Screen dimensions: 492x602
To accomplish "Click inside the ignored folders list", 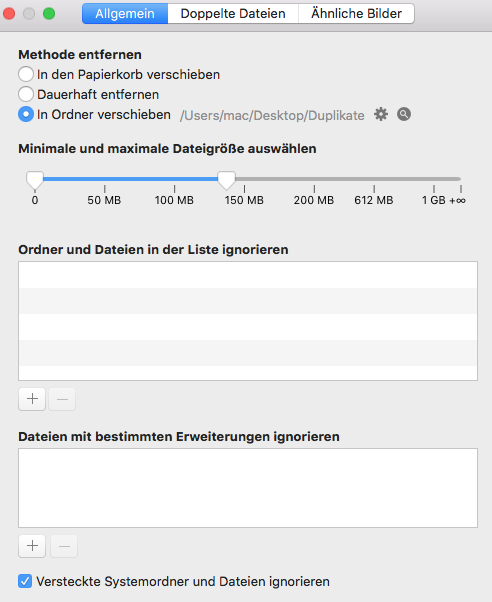I will tap(248, 321).
